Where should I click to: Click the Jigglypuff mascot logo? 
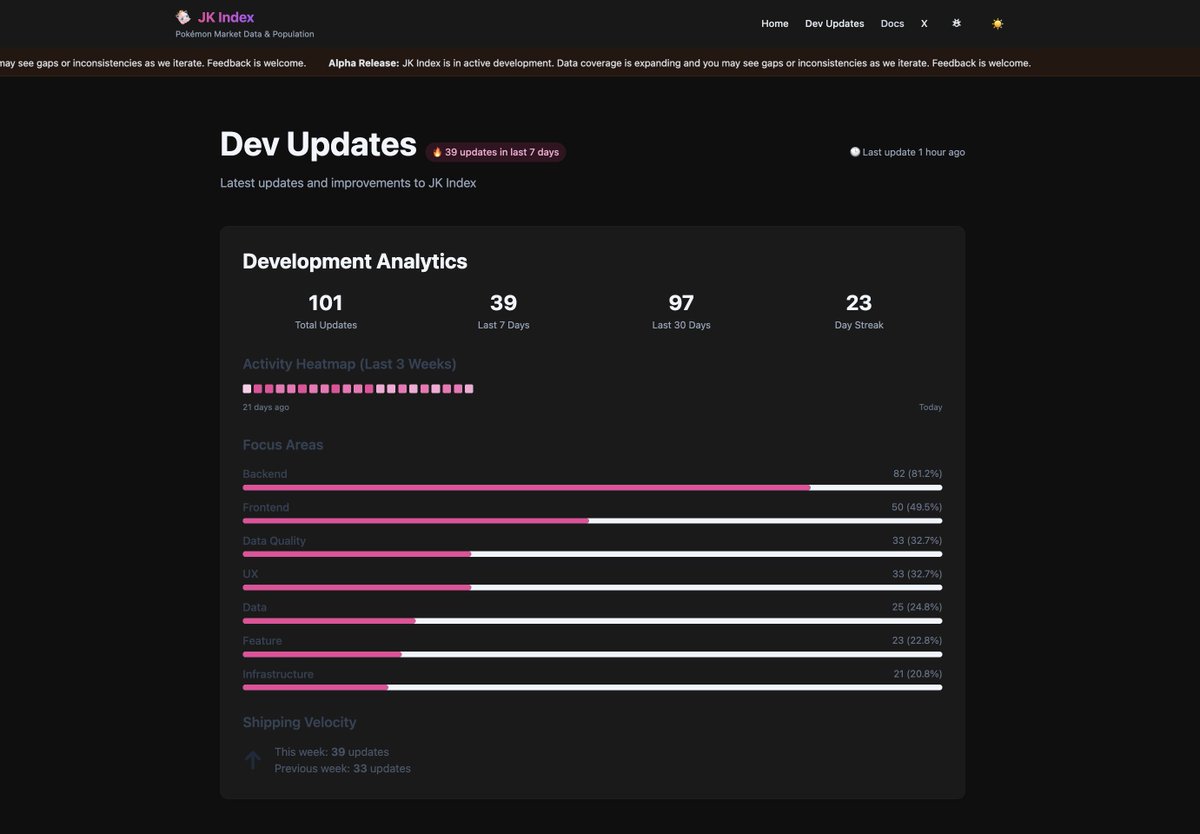tap(183, 16)
